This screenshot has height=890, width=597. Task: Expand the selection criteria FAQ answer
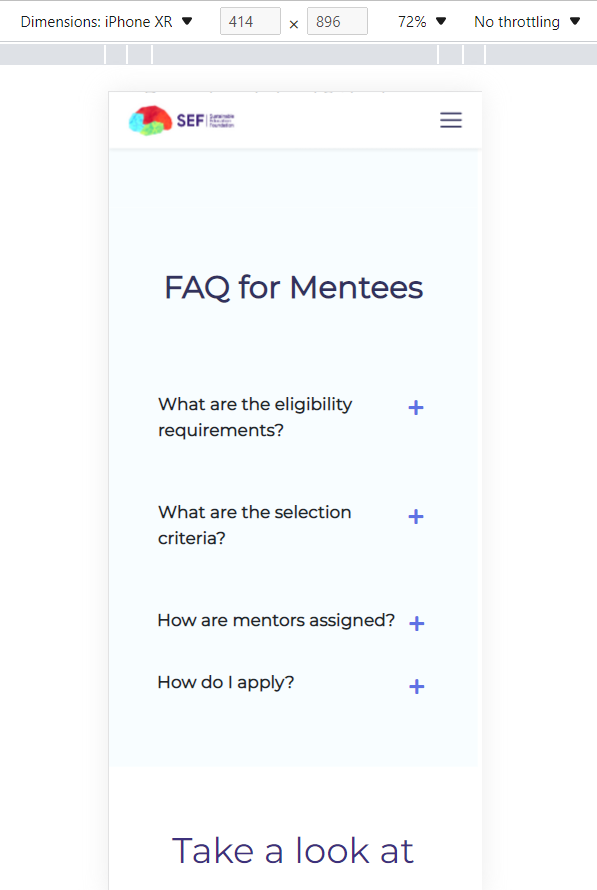(254, 525)
